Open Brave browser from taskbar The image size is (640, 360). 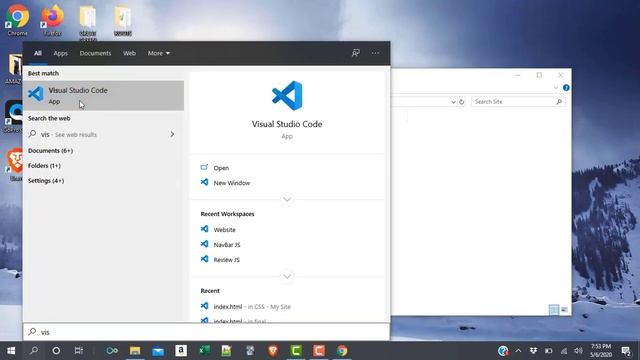tap(273, 351)
